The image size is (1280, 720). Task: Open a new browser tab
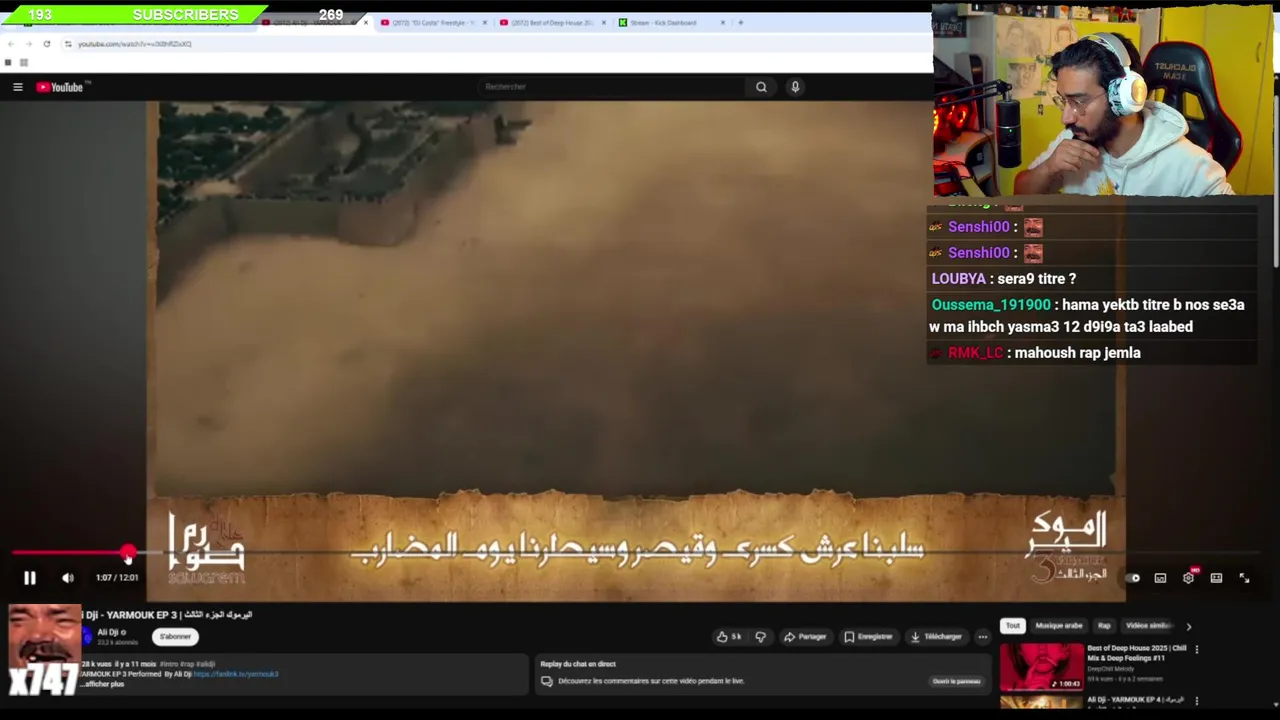[x=740, y=23]
